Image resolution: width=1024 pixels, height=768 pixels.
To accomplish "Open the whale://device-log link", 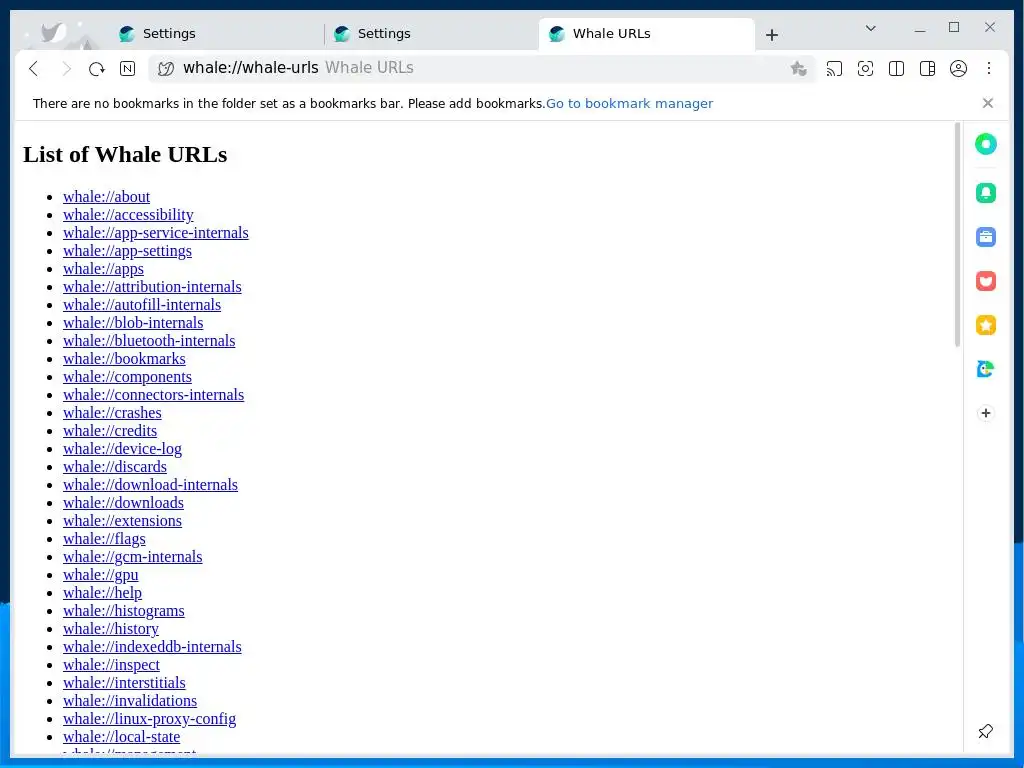I will click(x=122, y=449).
